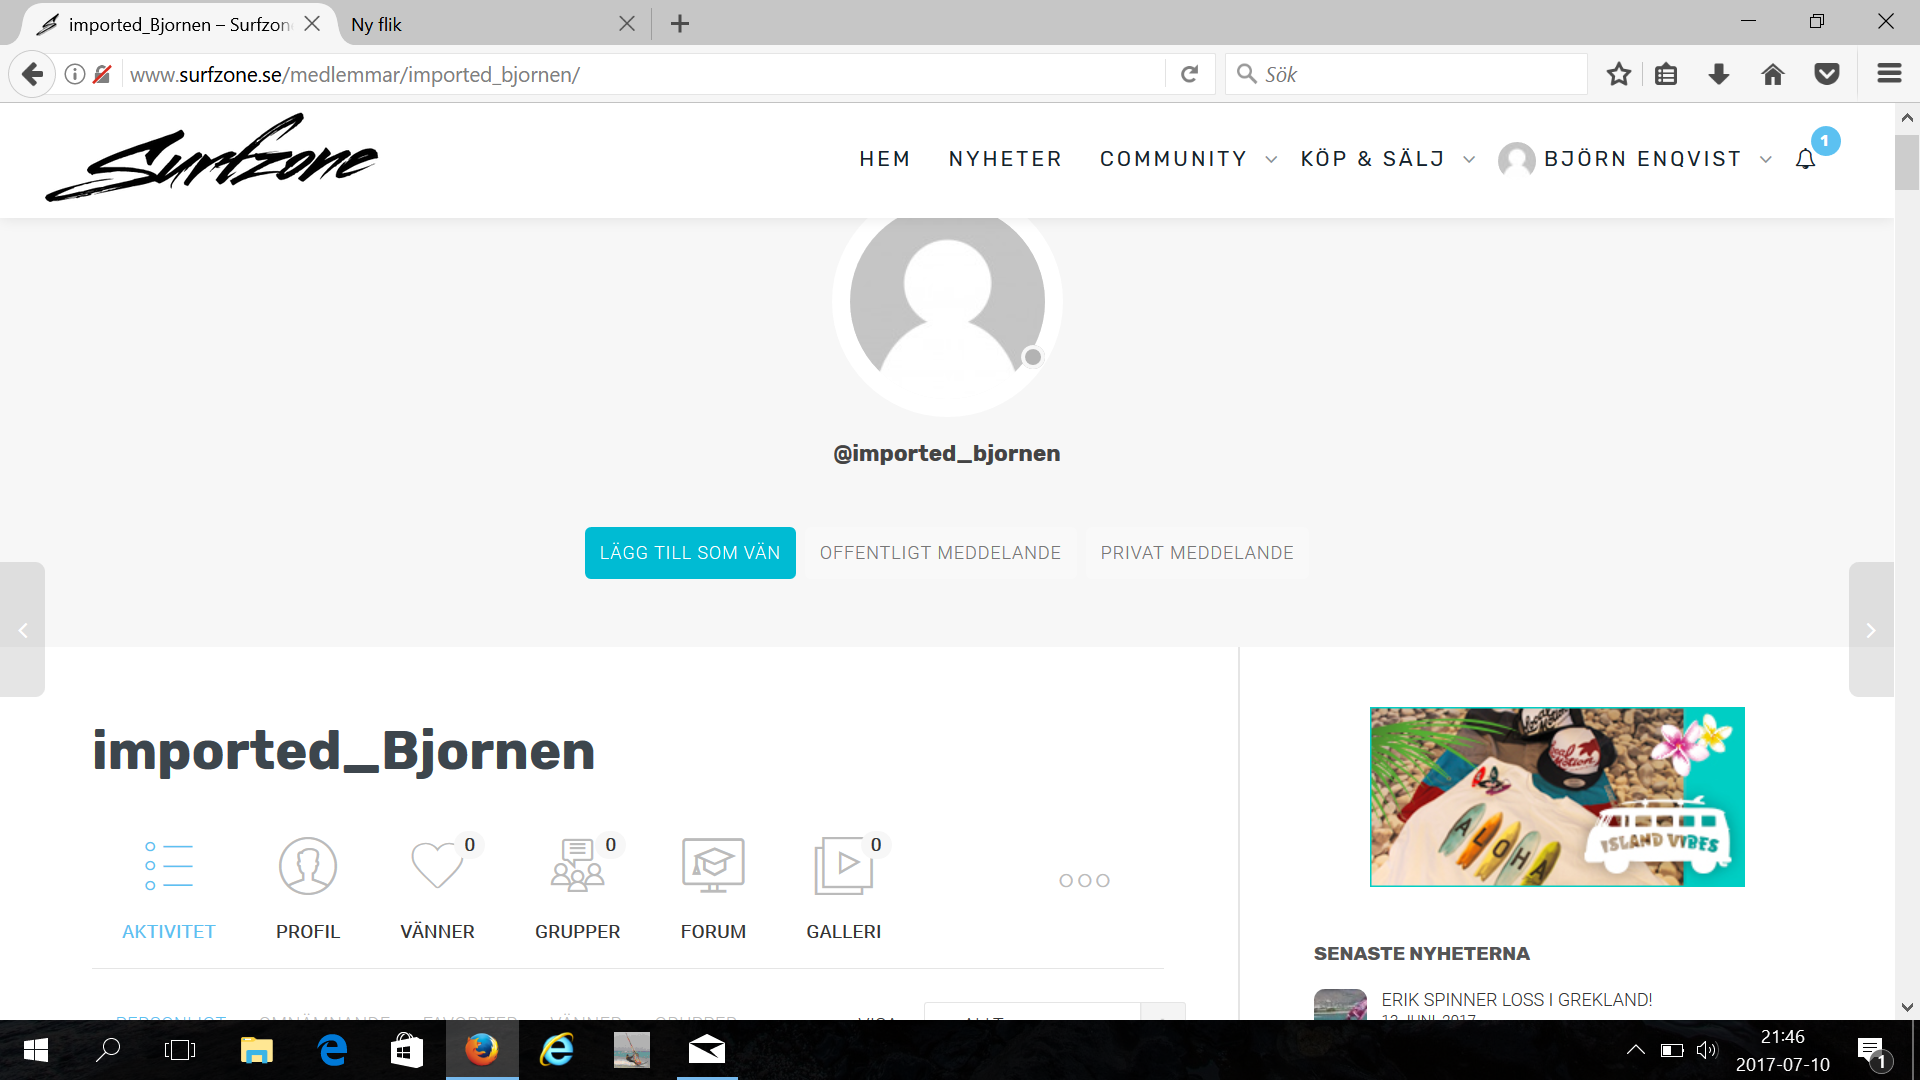The image size is (1920, 1080).
Task: Click the SENASTE NYHETERNA heading
Action: [1421, 953]
